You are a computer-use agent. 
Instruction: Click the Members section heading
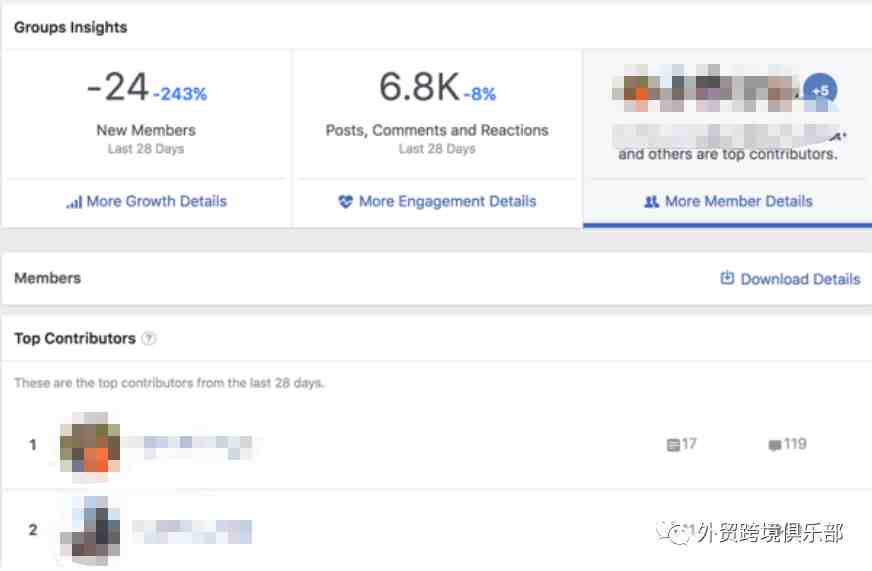pyautogui.click(x=48, y=278)
